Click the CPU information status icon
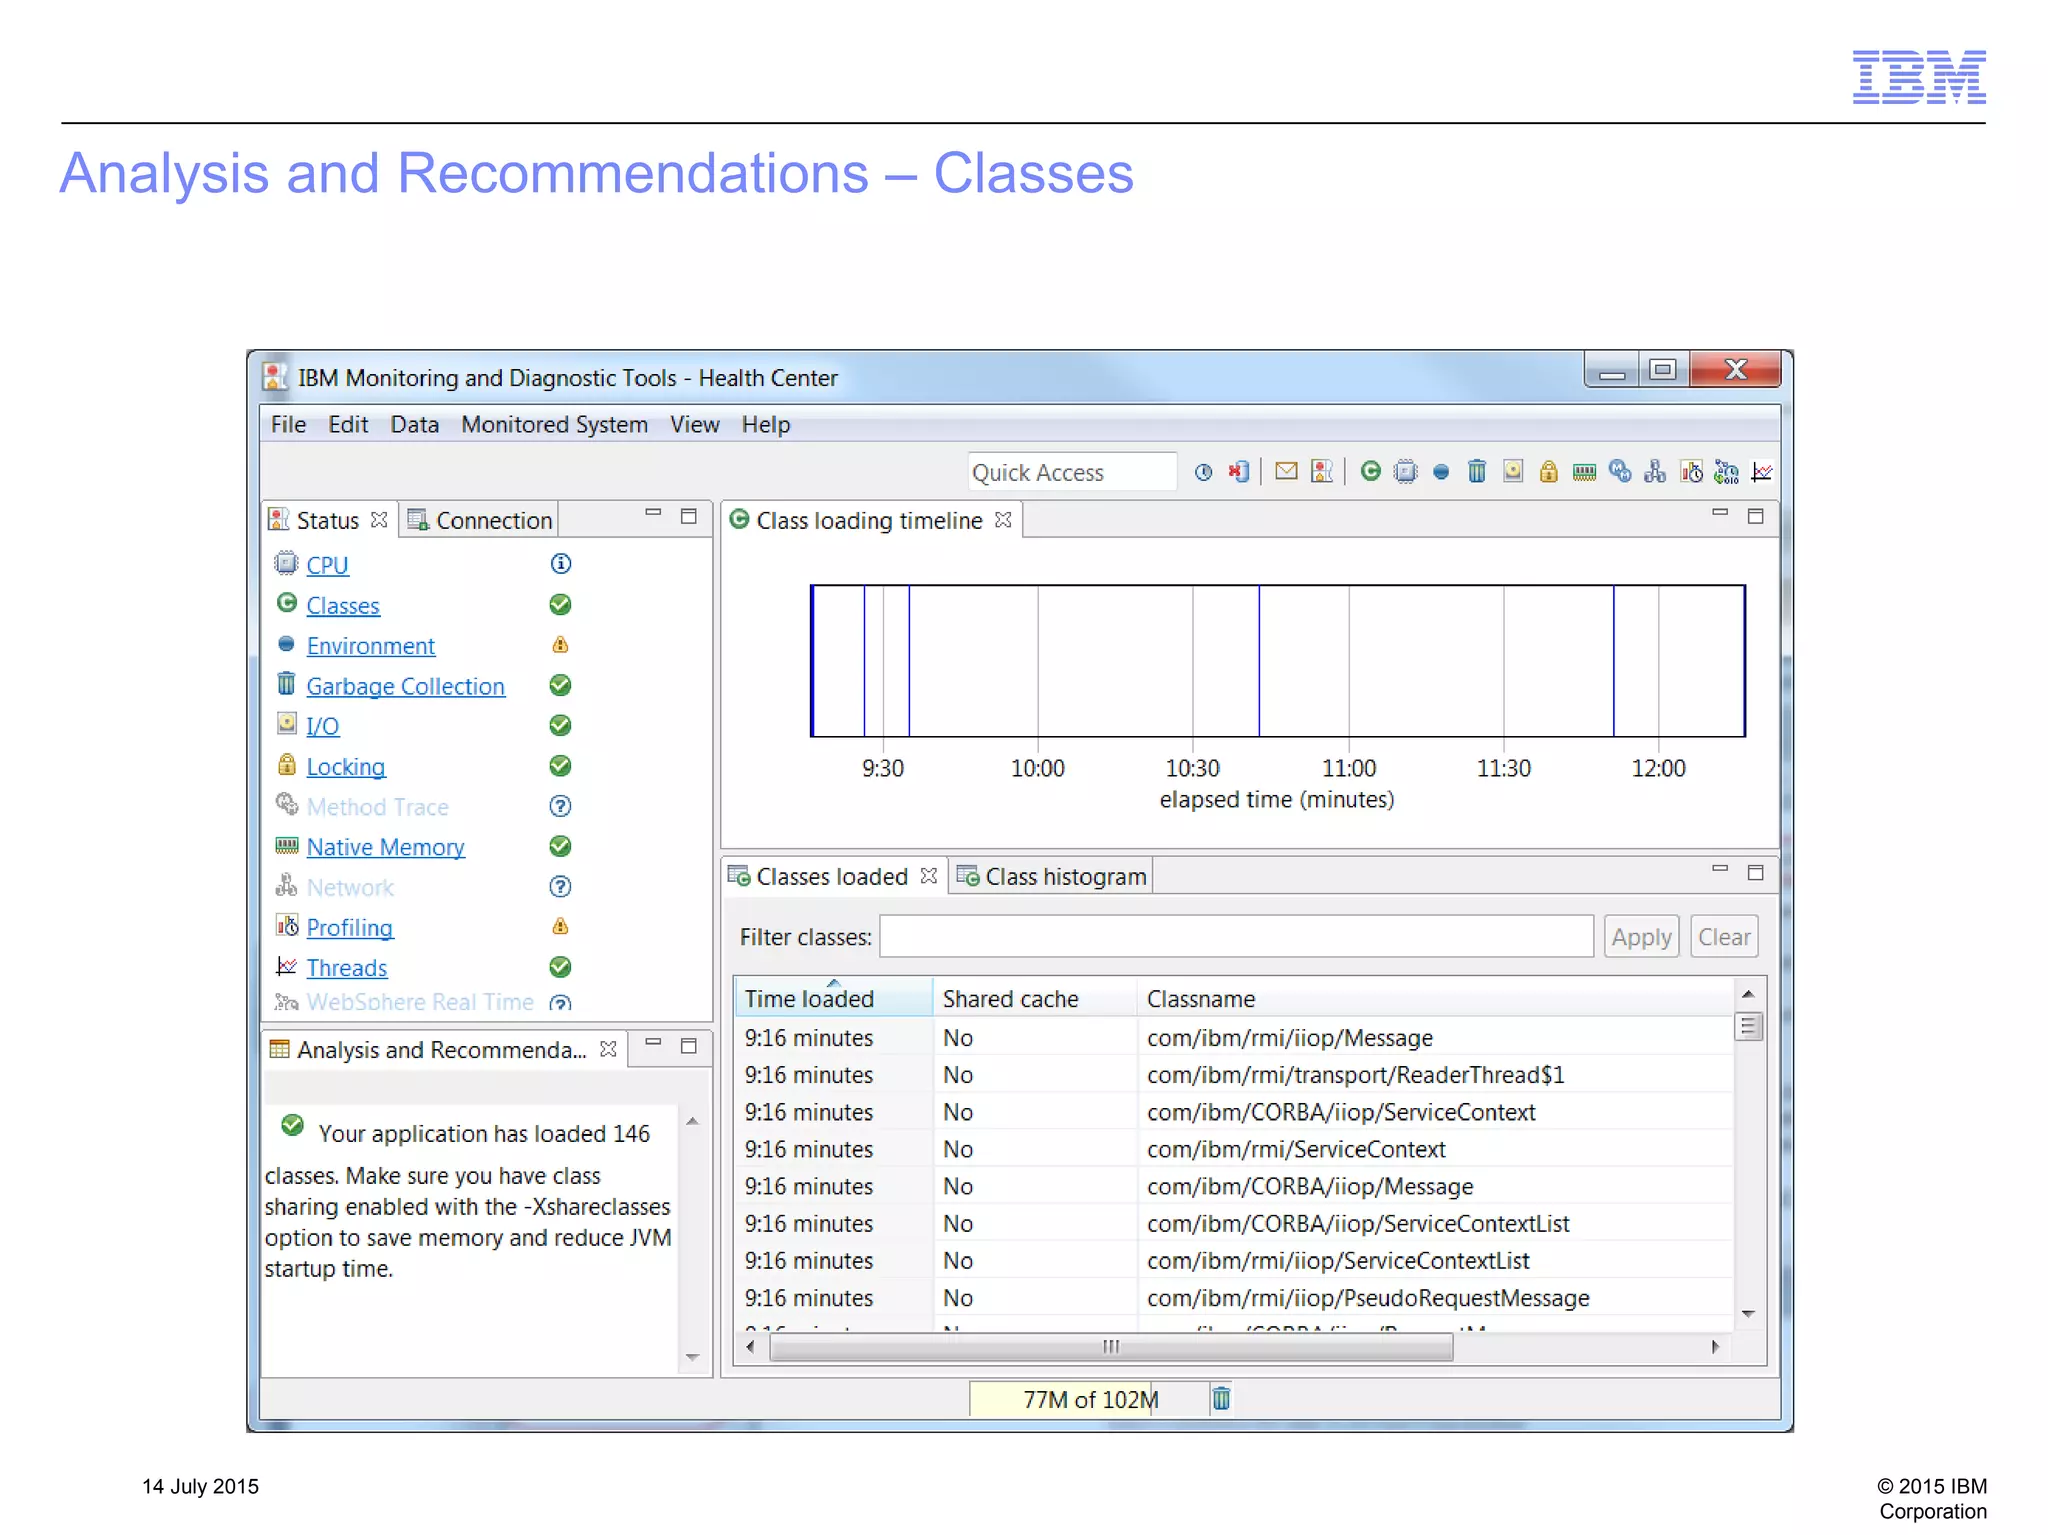2048x1535 pixels. click(x=561, y=564)
